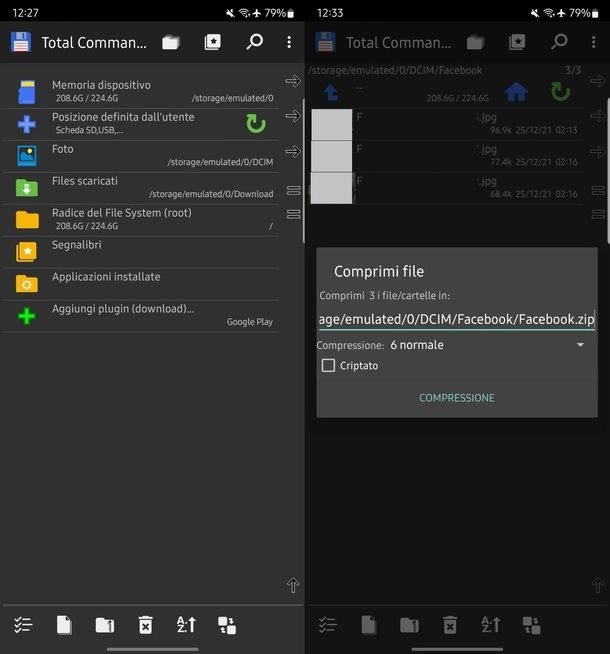Tap the green refresh icon in Posizione definita dall'utente row
Image resolution: width=610 pixels, height=654 pixels.
point(256,123)
